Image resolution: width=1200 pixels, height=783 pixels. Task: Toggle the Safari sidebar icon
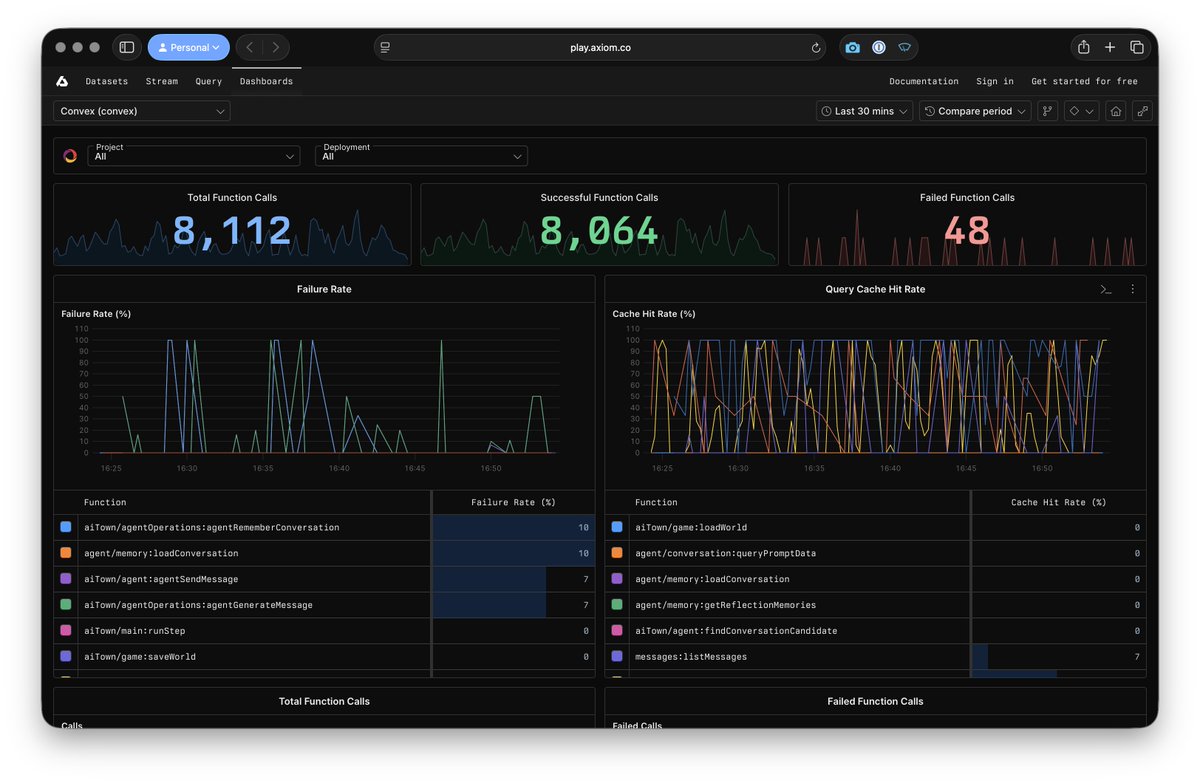click(x=127, y=47)
